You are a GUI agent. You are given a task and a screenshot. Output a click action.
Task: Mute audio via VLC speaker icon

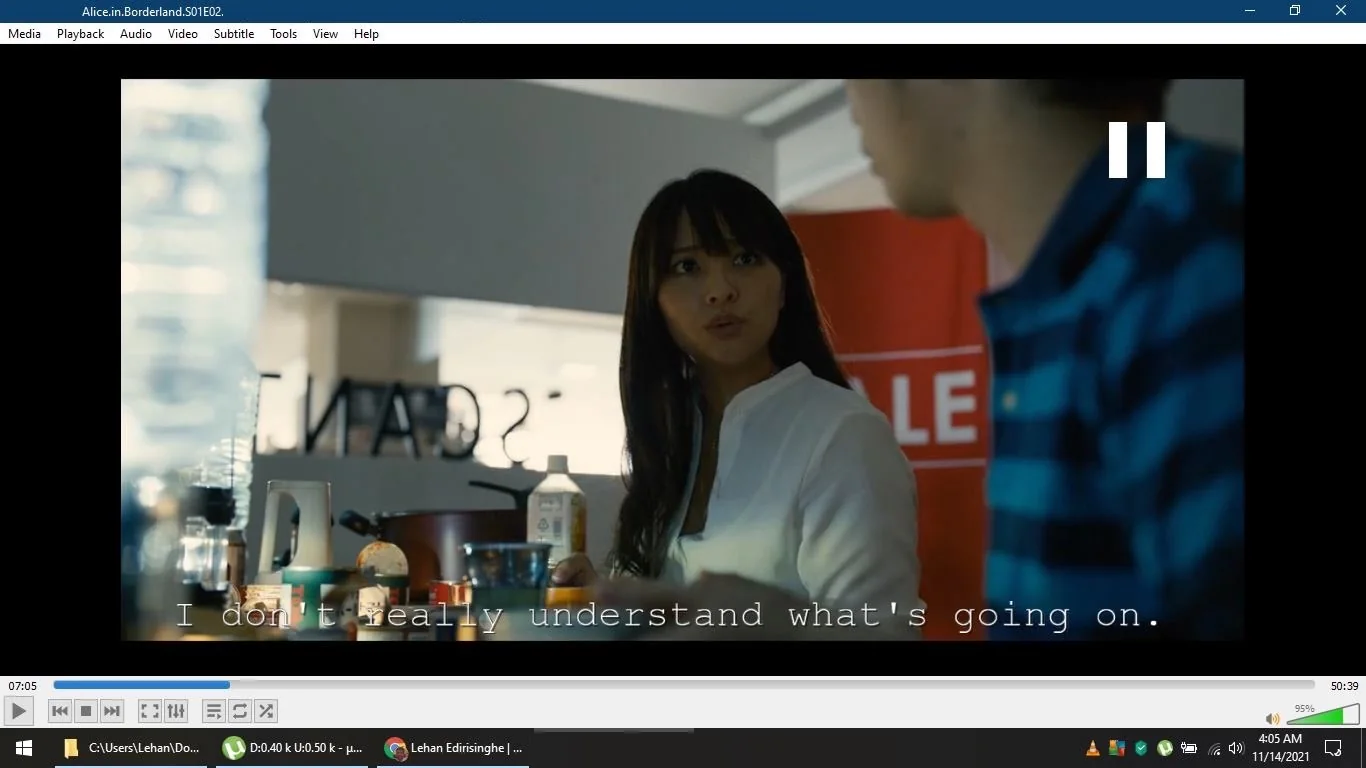(x=1272, y=718)
